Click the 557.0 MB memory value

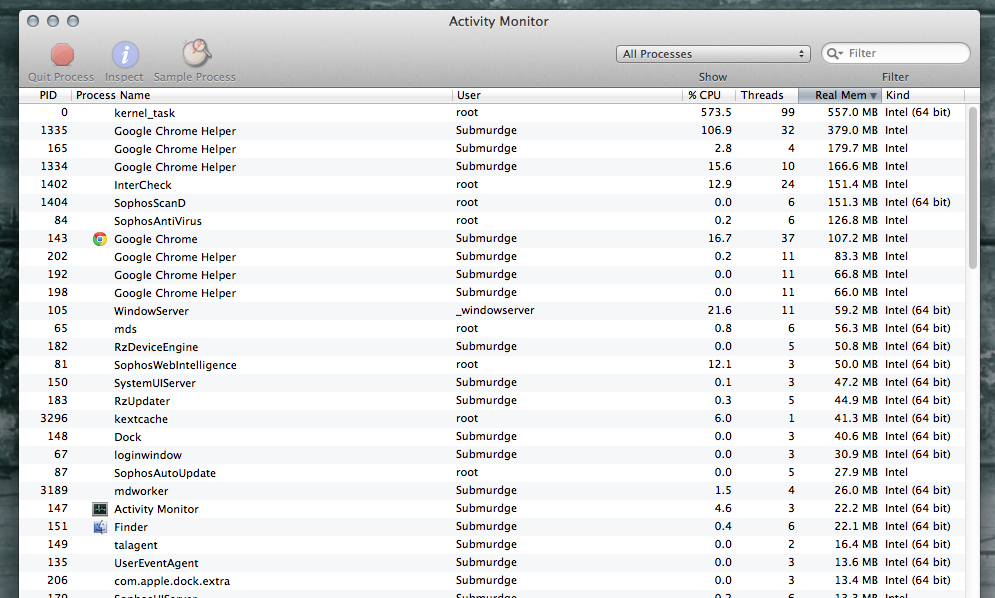852,112
